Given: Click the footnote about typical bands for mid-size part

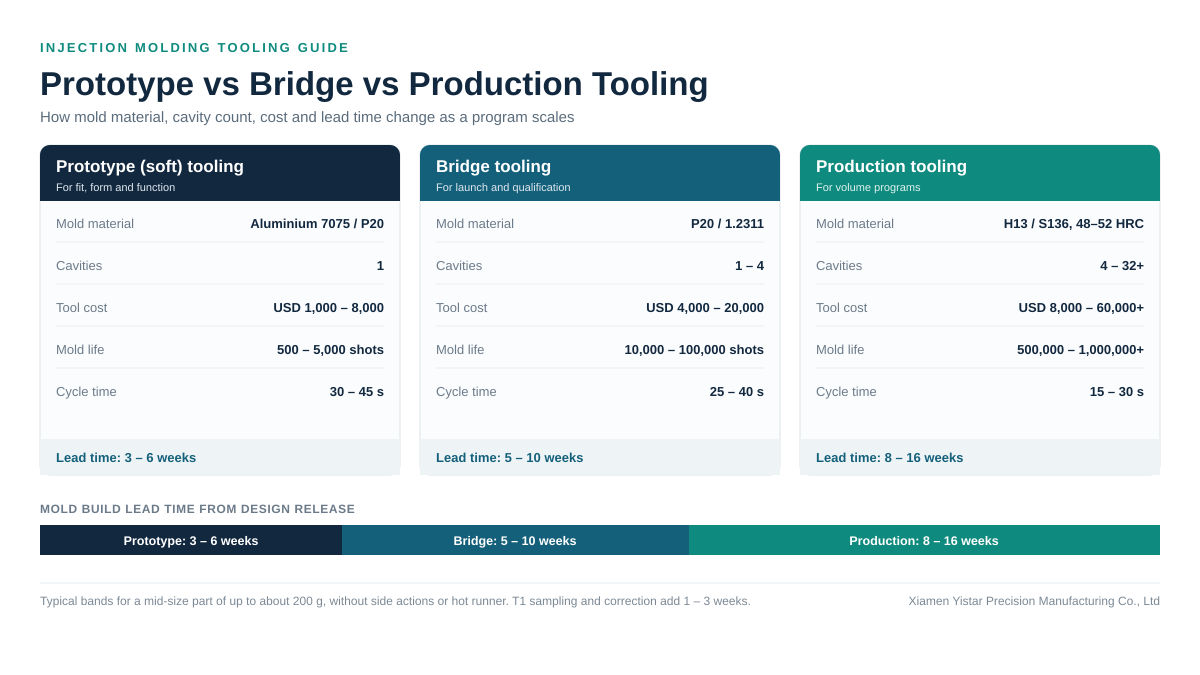Looking at the screenshot, I should tap(395, 601).
